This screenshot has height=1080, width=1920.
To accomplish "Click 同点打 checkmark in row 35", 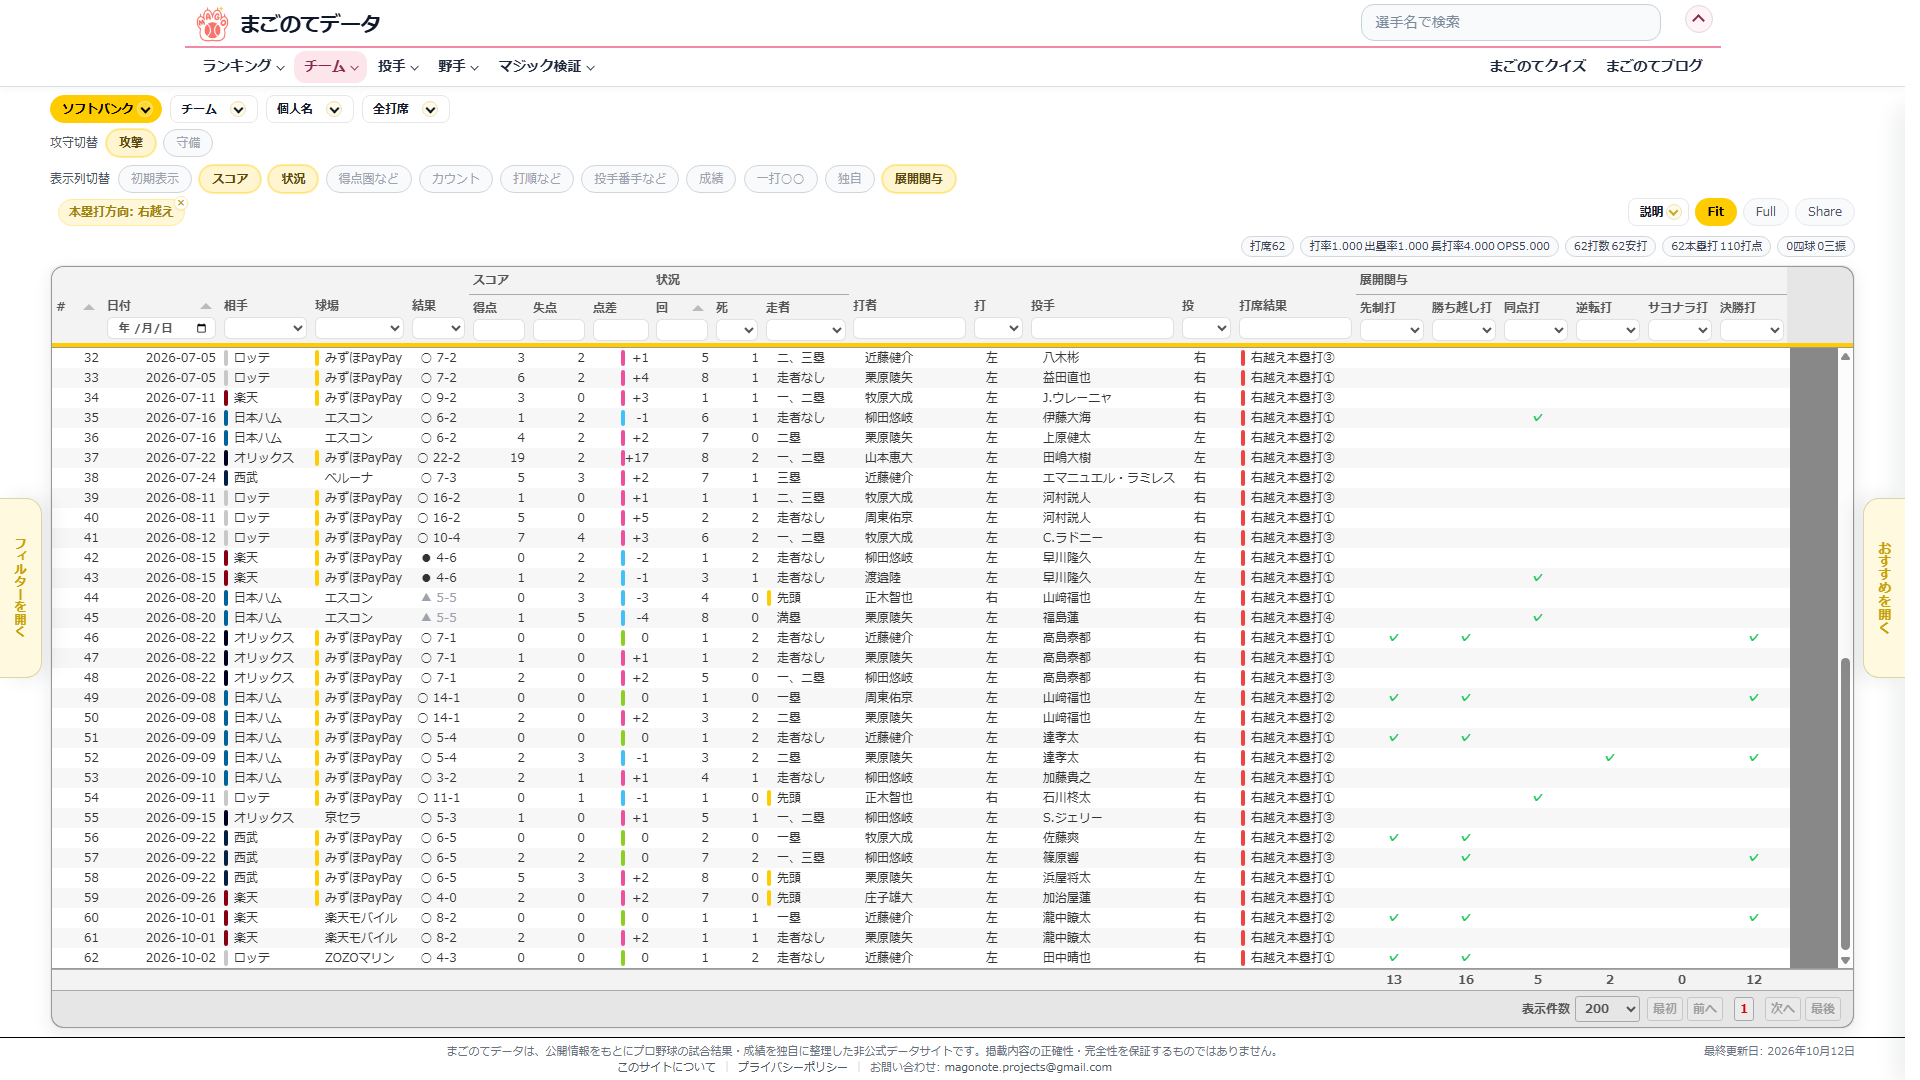I will (x=1537, y=418).
